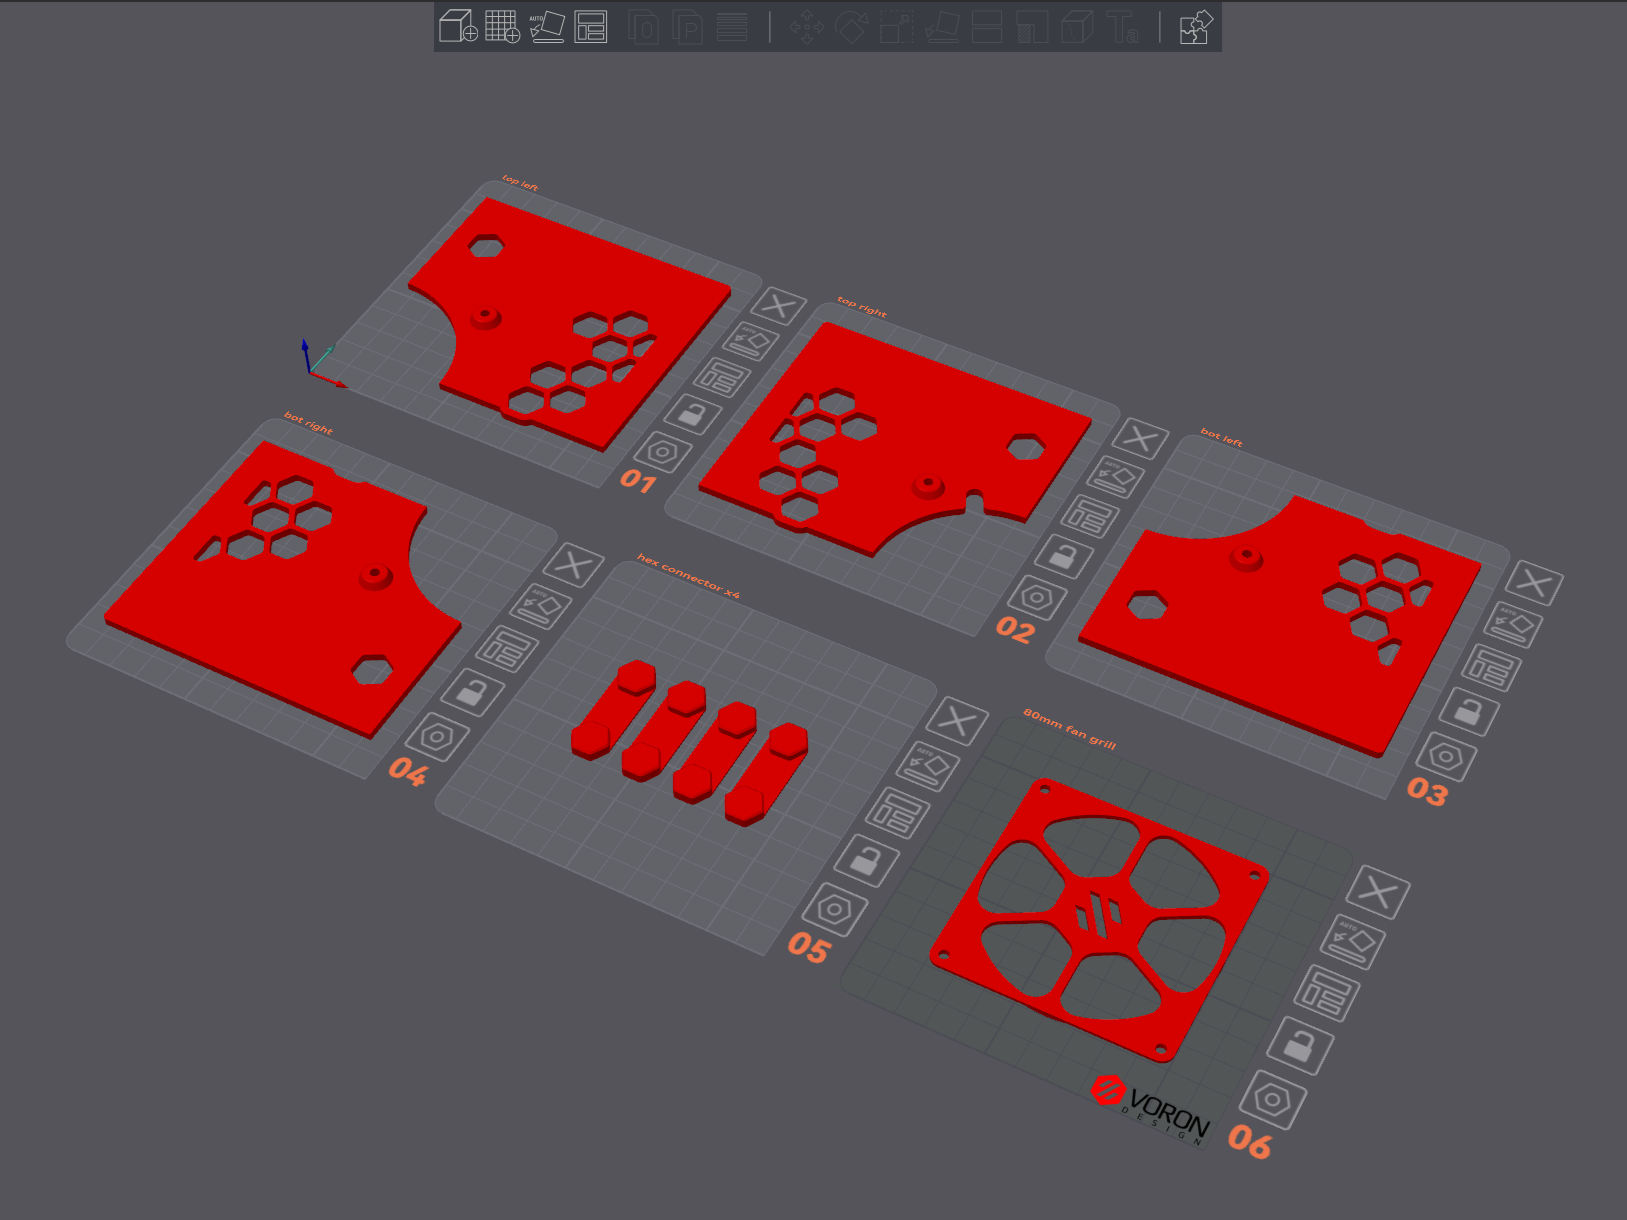Click the "top left" plate name label
The height and width of the screenshot is (1220, 1627).
(x=520, y=183)
